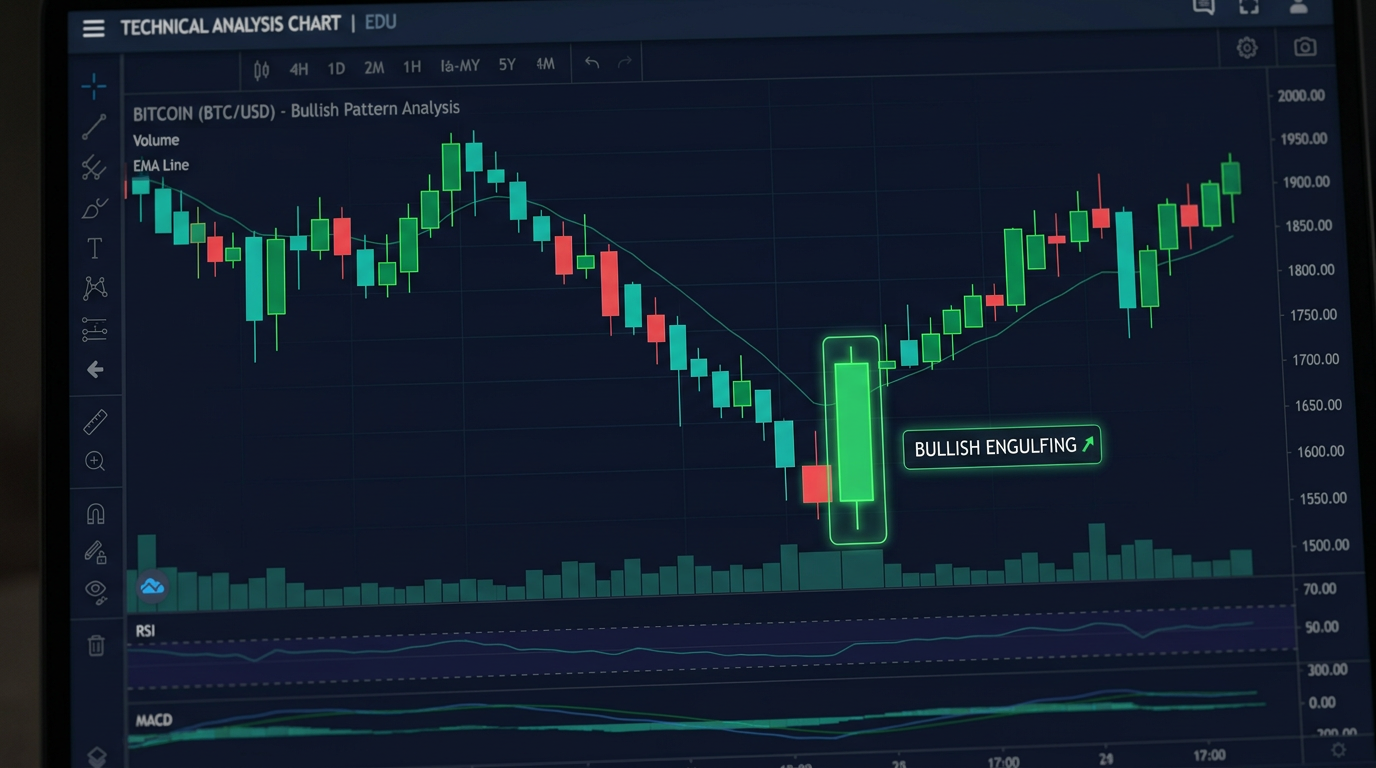The image size is (1376, 768).
Task: Open candlestick chart type selector
Action: coord(262,70)
